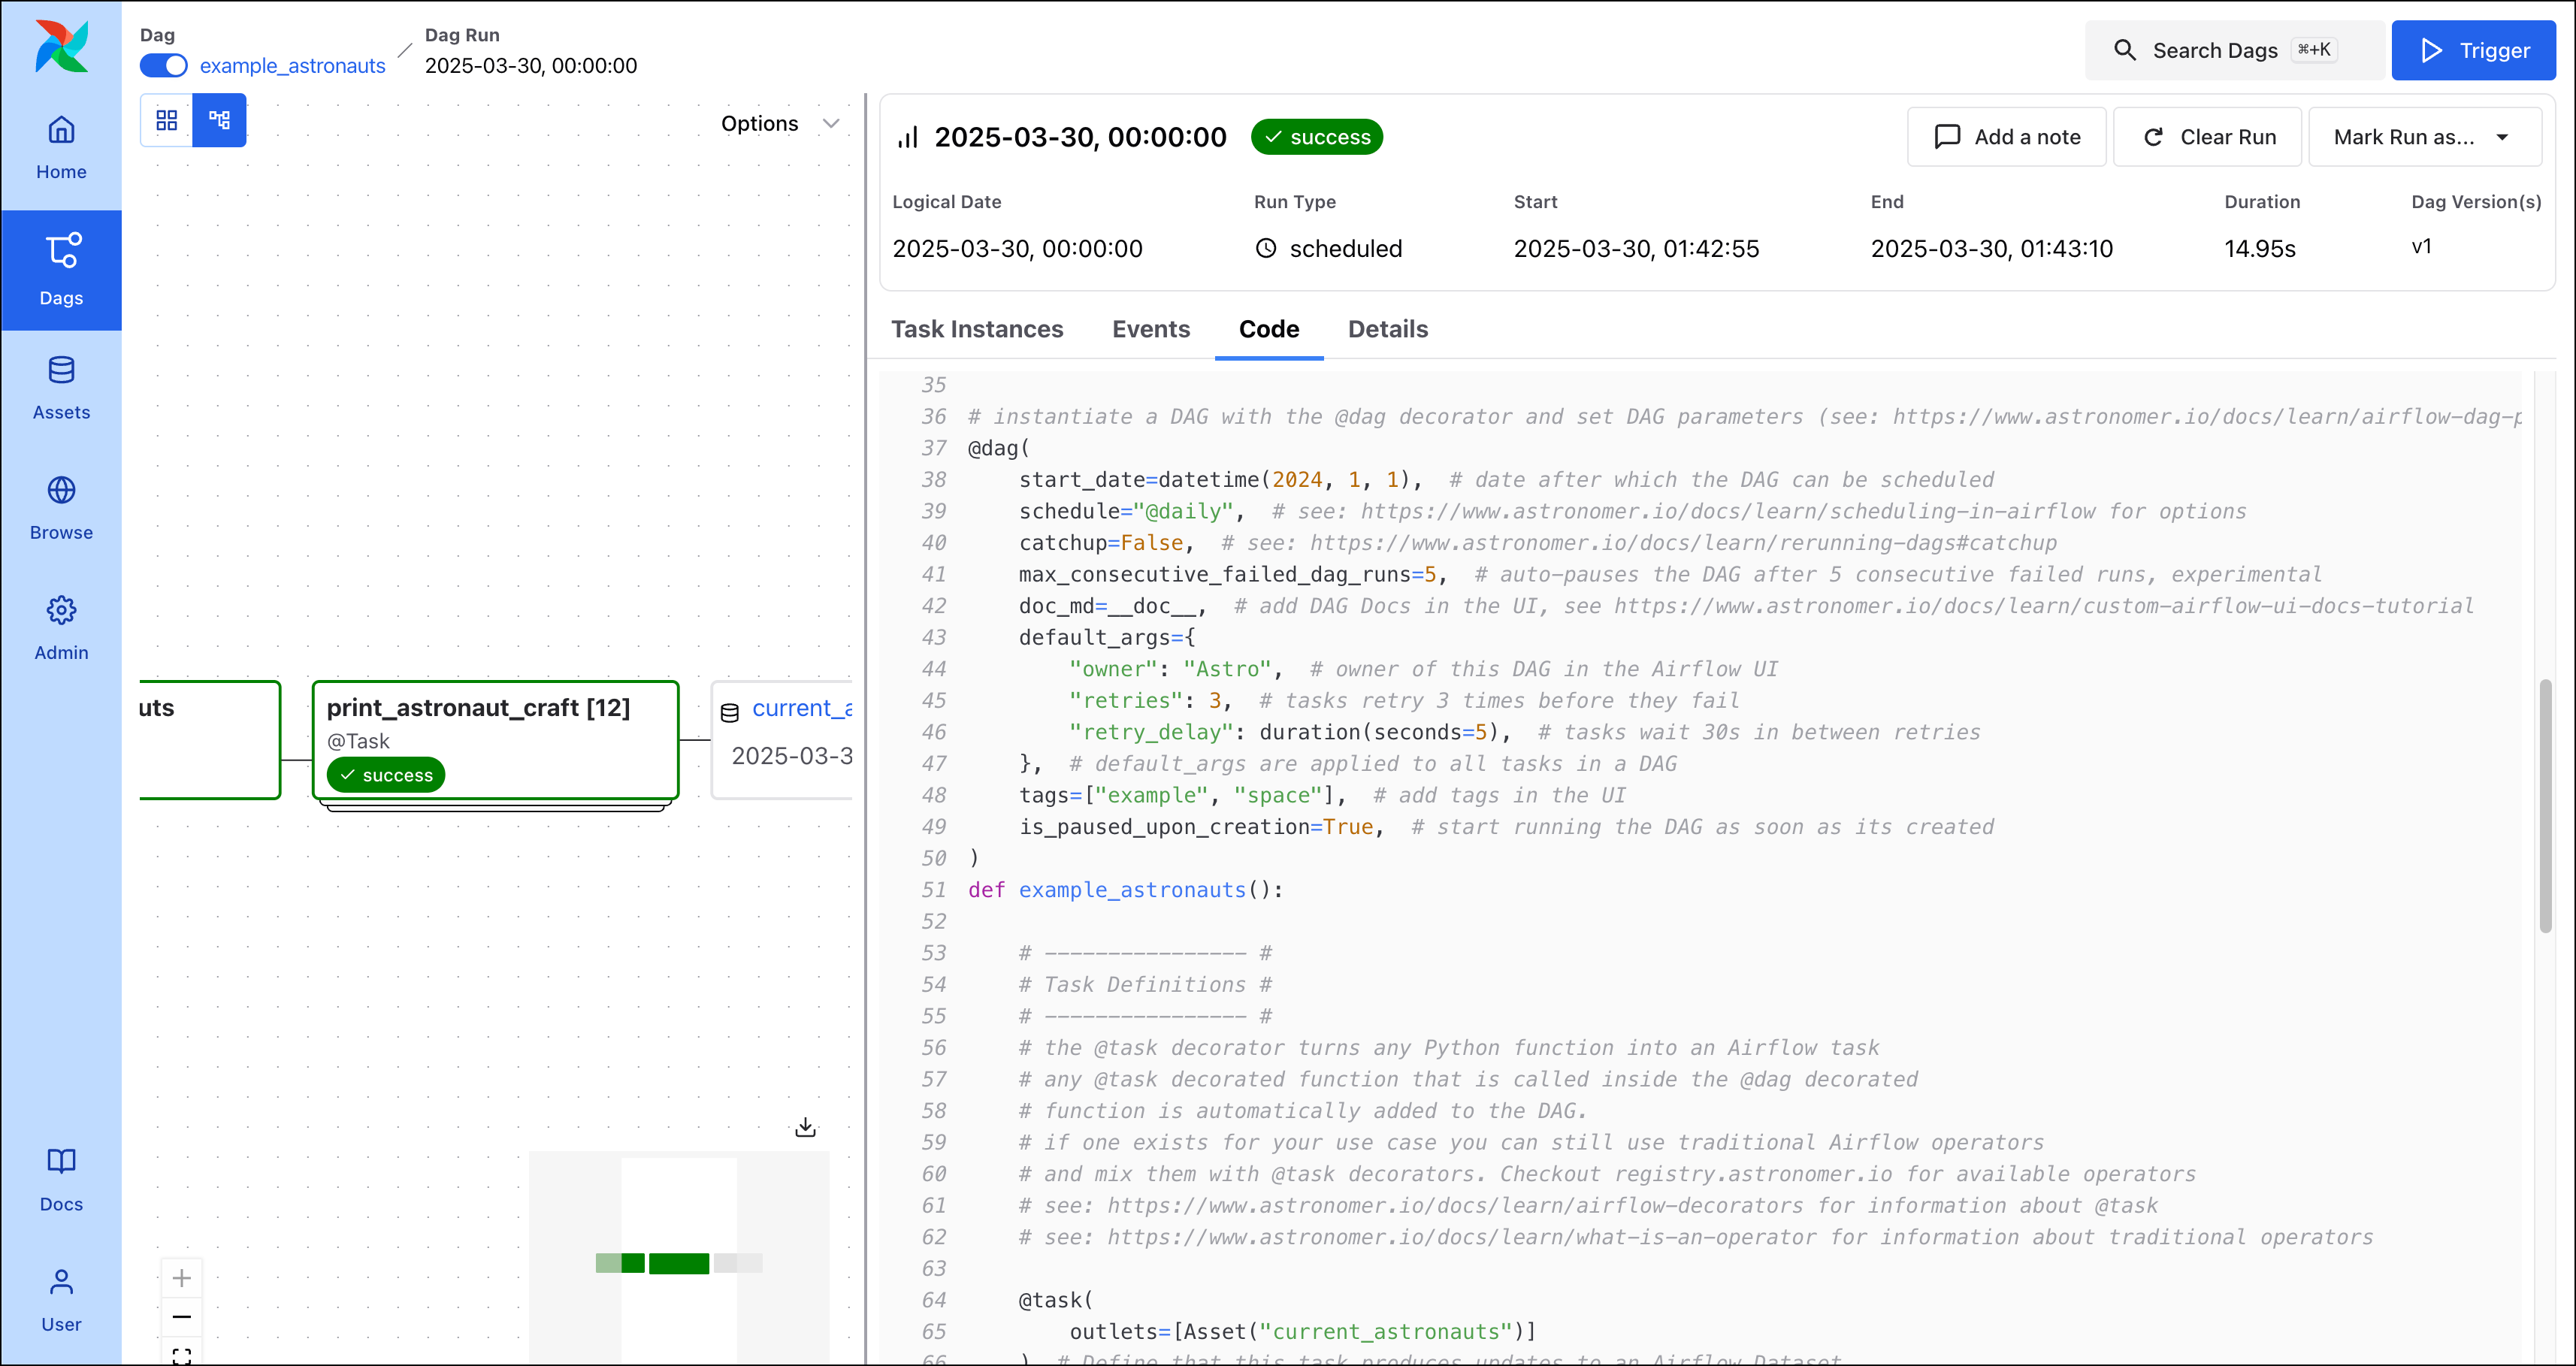
Task: Open the Mark Run as... dropdown
Action: tap(2425, 137)
